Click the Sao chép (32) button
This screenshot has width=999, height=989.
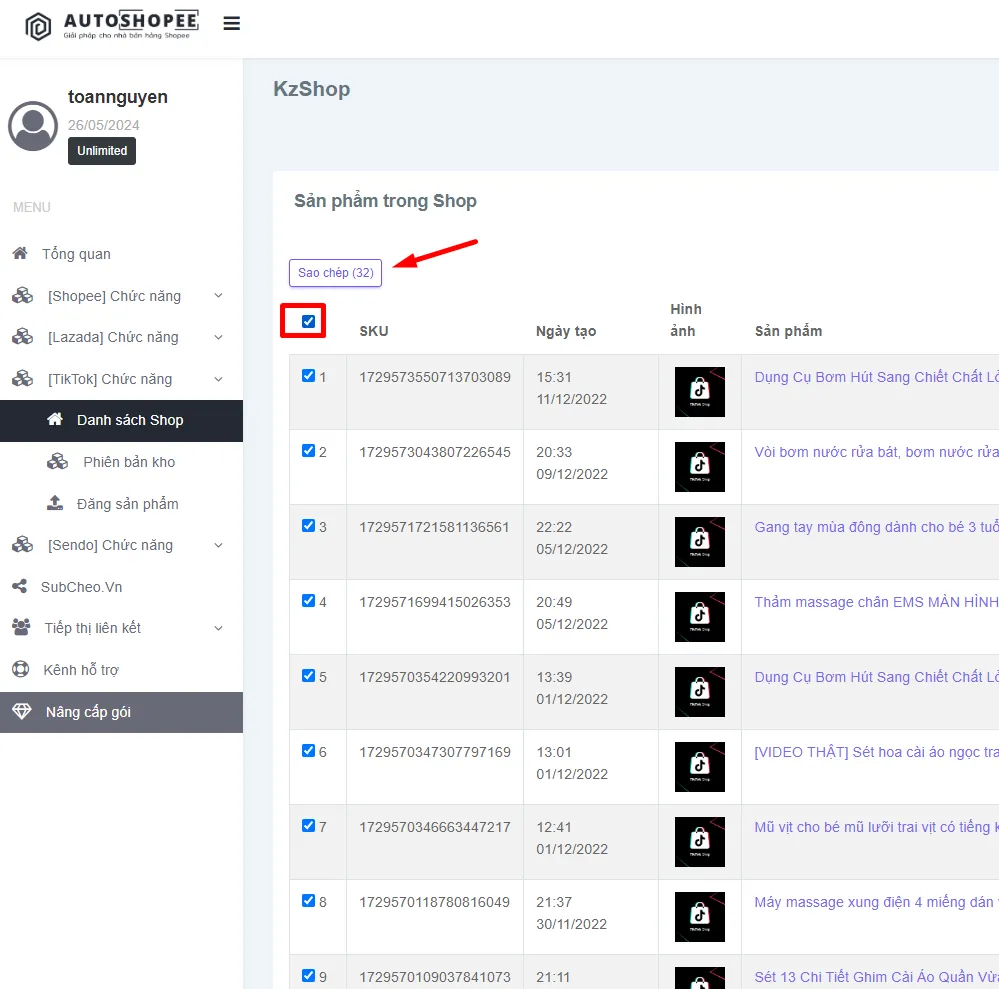(x=335, y=273)
